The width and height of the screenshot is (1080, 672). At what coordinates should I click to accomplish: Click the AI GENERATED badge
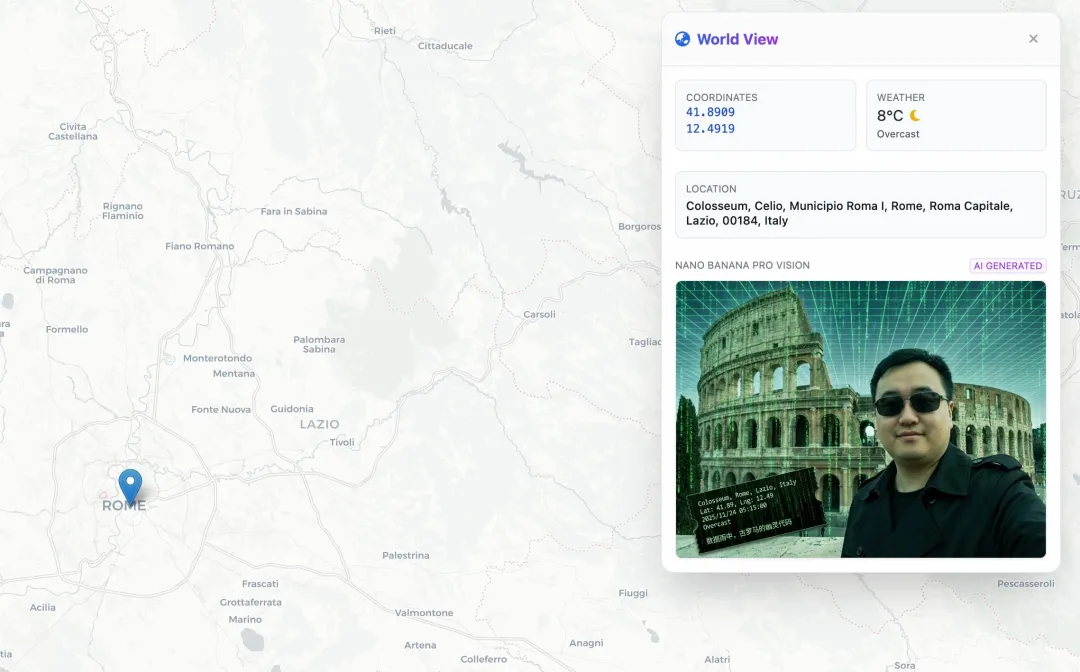(1008, 266)
